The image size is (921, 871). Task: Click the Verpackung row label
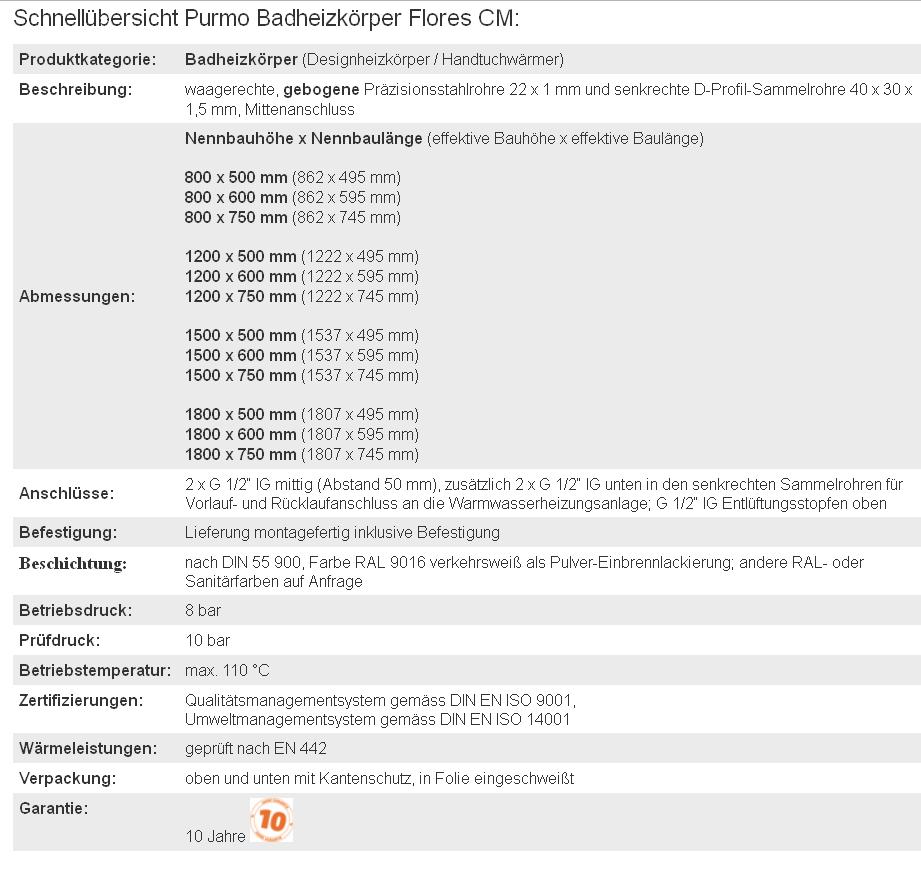tap(68, 778)
